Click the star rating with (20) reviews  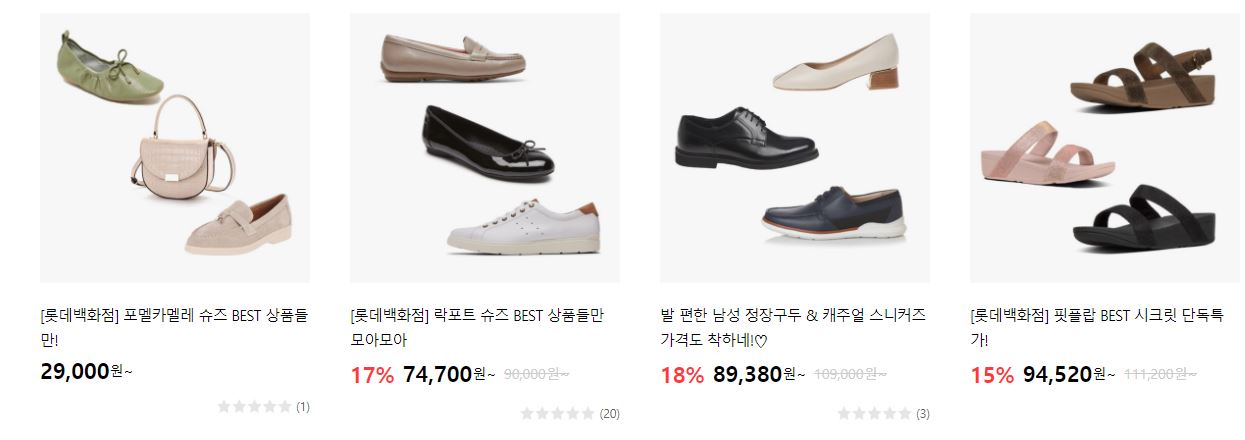[570, 413]
